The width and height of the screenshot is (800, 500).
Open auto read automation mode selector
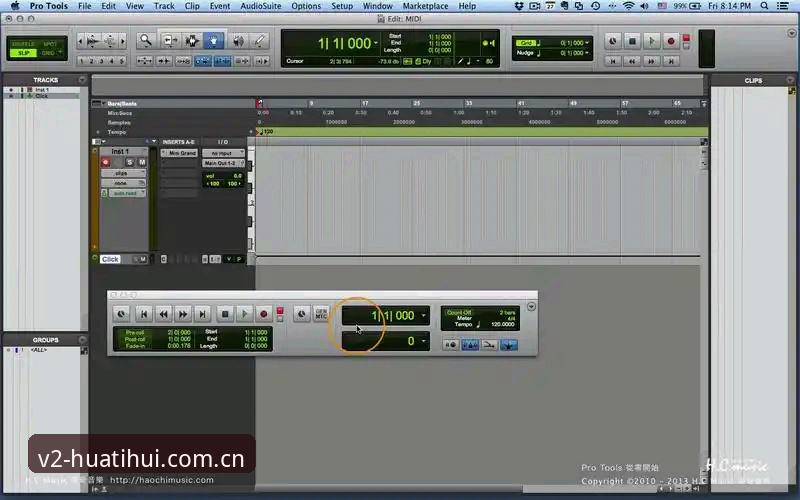pyautogui.click(x=127, y=193)
